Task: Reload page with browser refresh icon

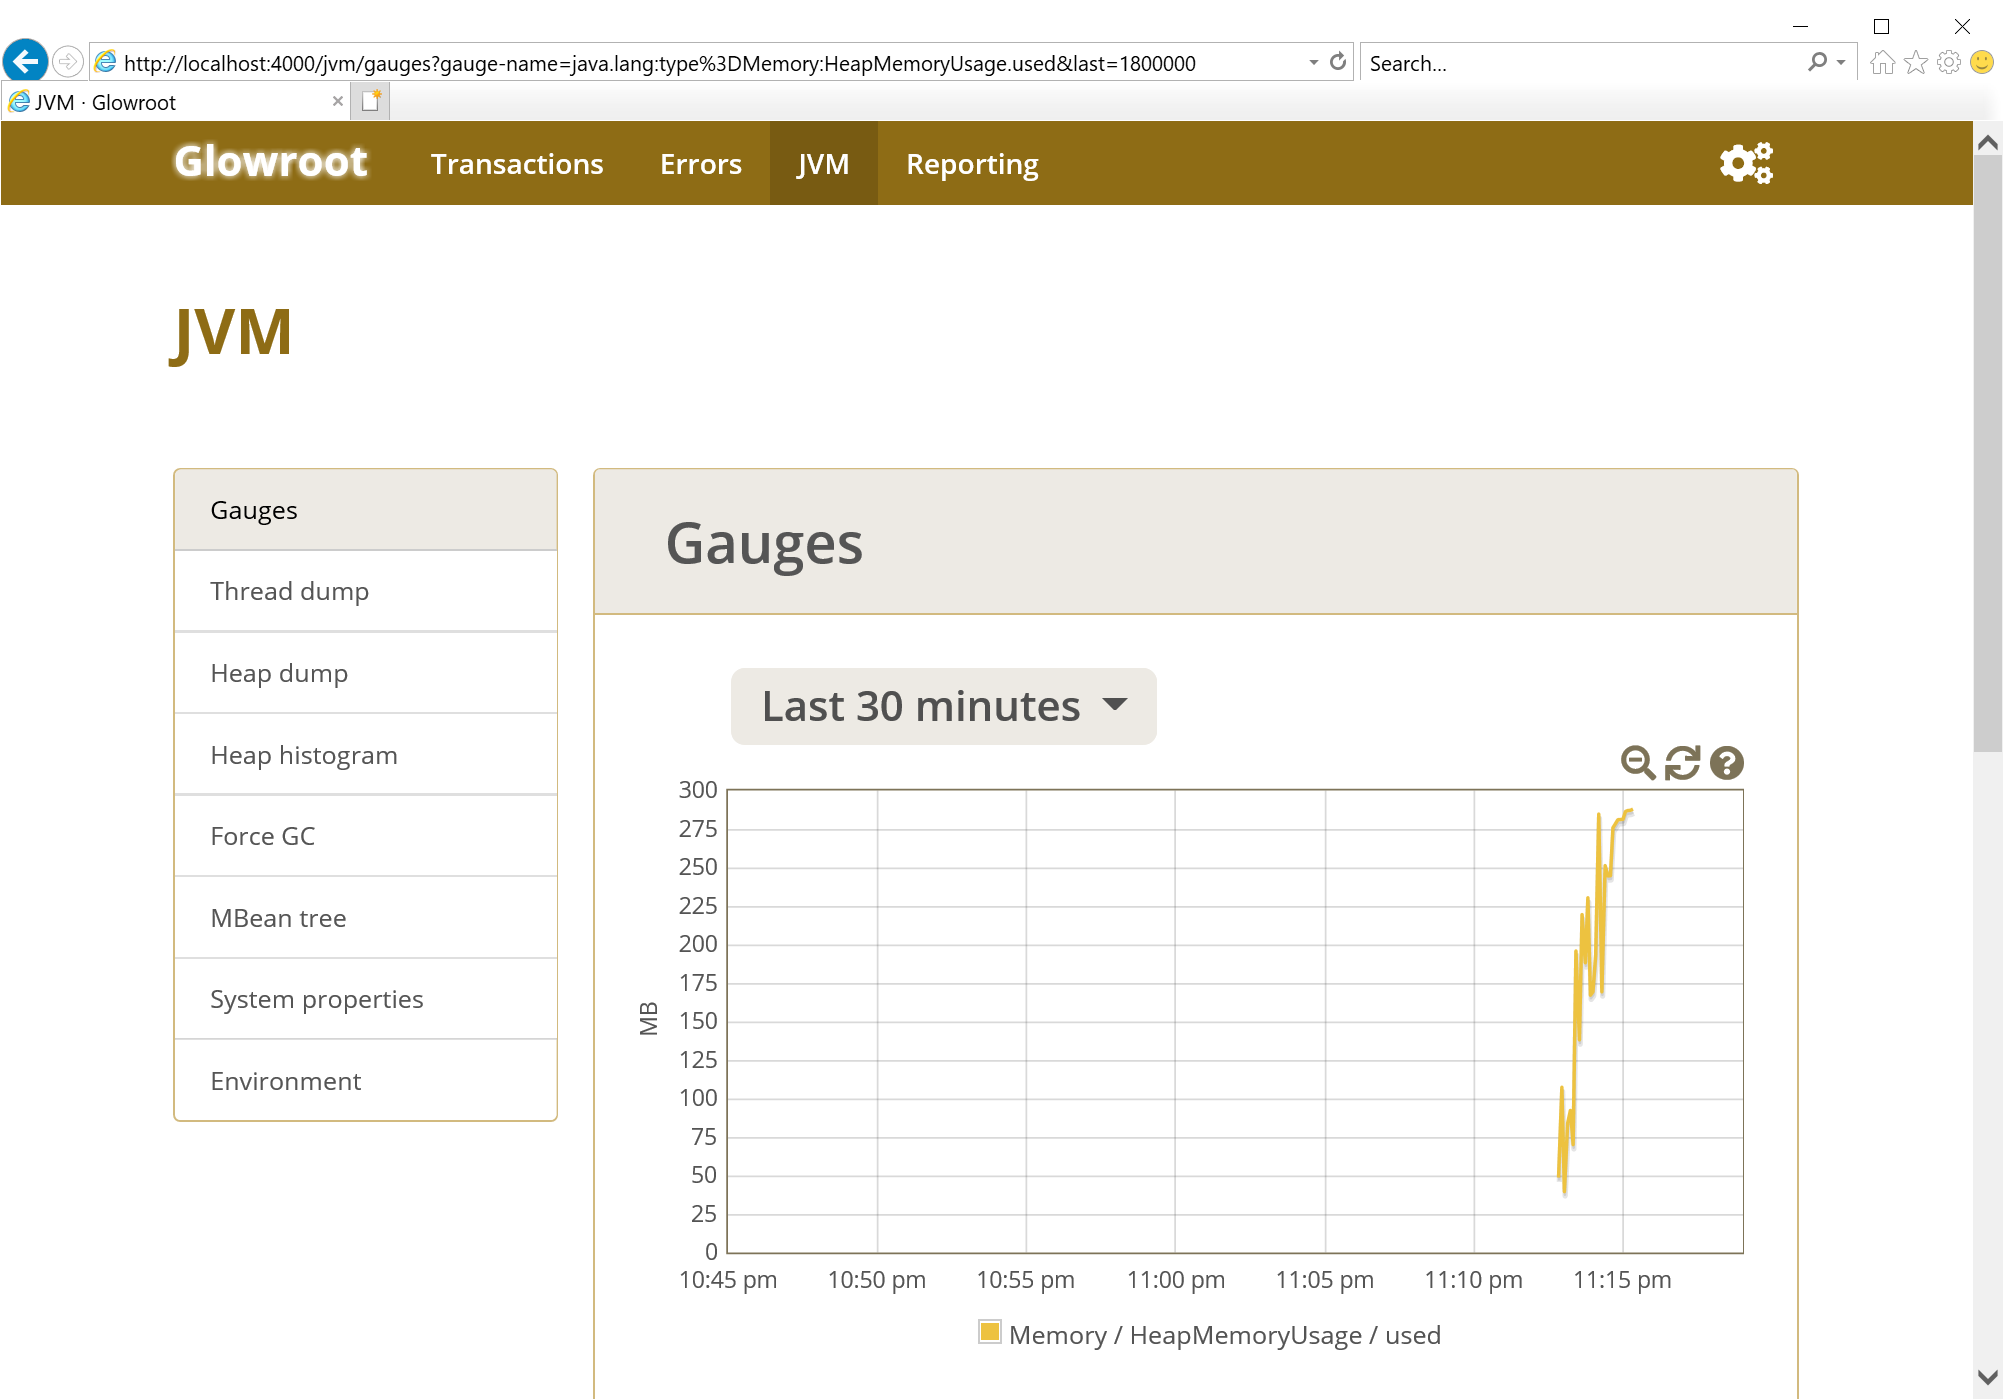Action: (1338, 62)
